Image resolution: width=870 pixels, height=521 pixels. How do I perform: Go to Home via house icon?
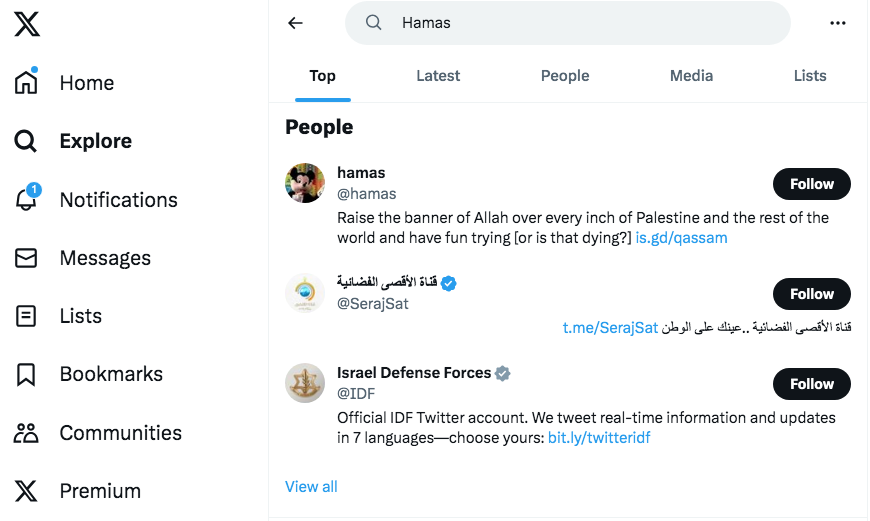coord(26,83)
